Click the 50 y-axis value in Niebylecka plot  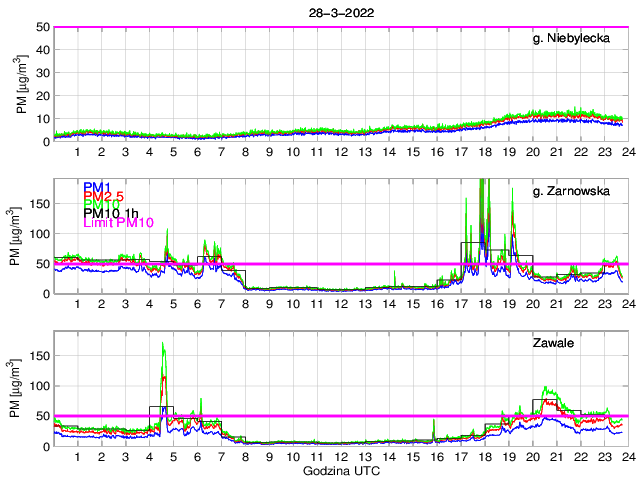tap(43, 28)
